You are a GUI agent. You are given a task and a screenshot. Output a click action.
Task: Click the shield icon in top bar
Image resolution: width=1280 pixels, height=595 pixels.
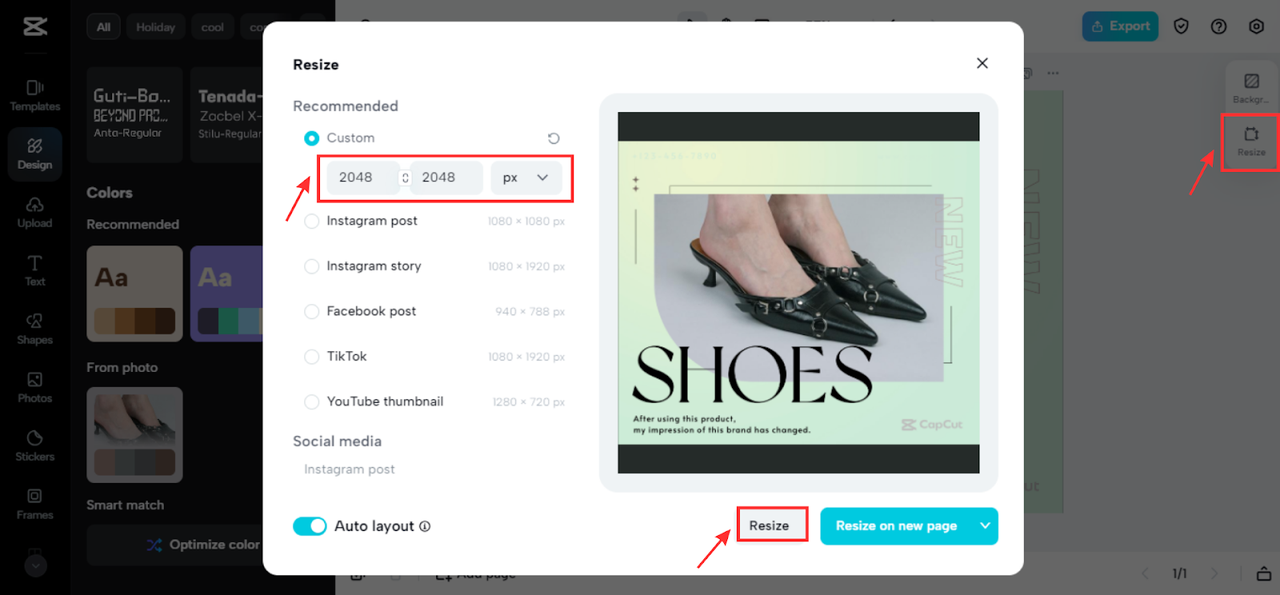pos(1181,26)
